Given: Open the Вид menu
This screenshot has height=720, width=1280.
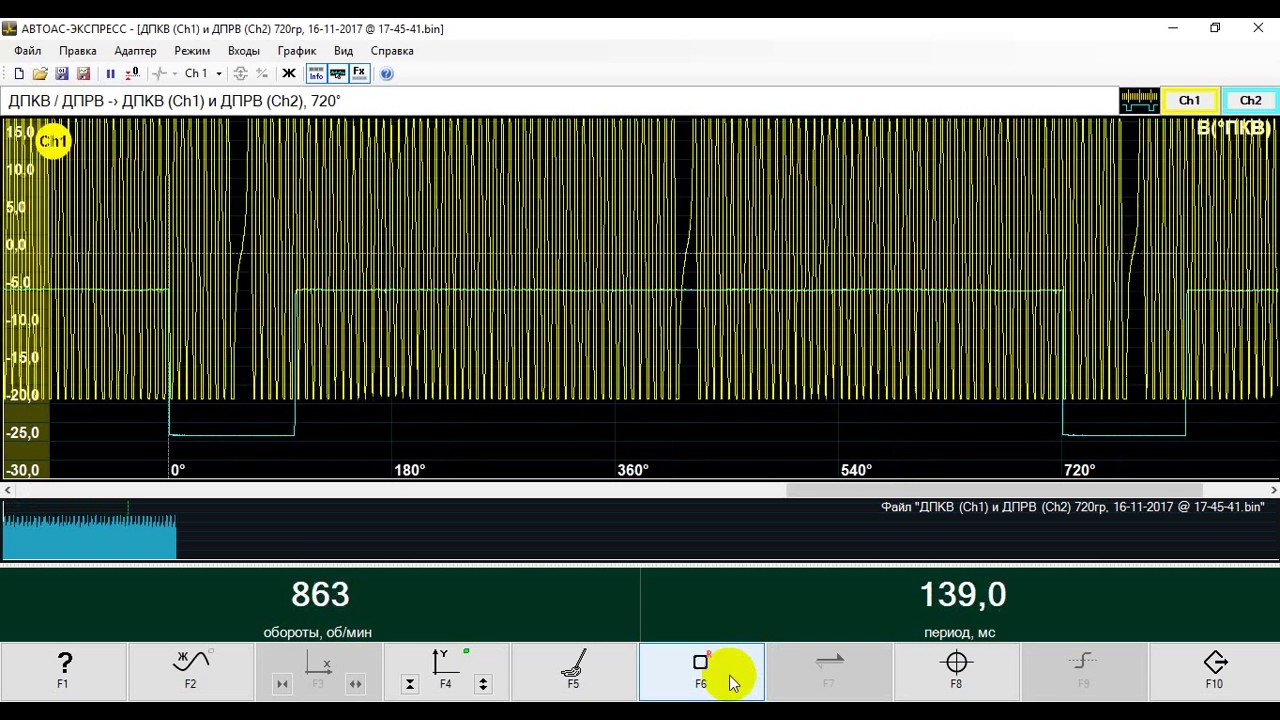Looking at the screenshot, I should pyautogui.click(x=344, y=51).
